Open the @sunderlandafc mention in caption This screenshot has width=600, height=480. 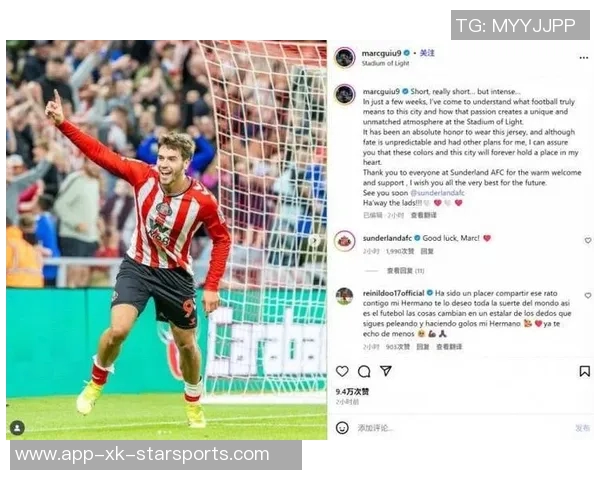tap(437, 193)
